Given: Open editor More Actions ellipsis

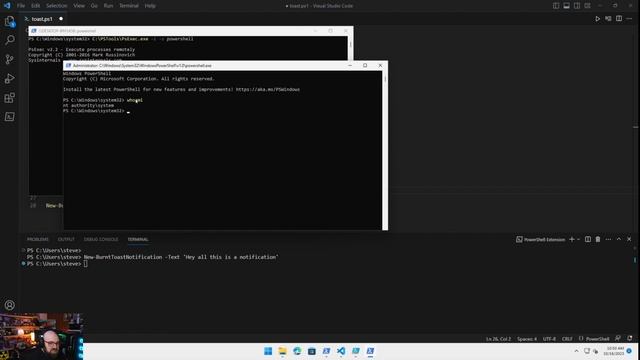Looking at the screenshot, I should click(629, 19).
